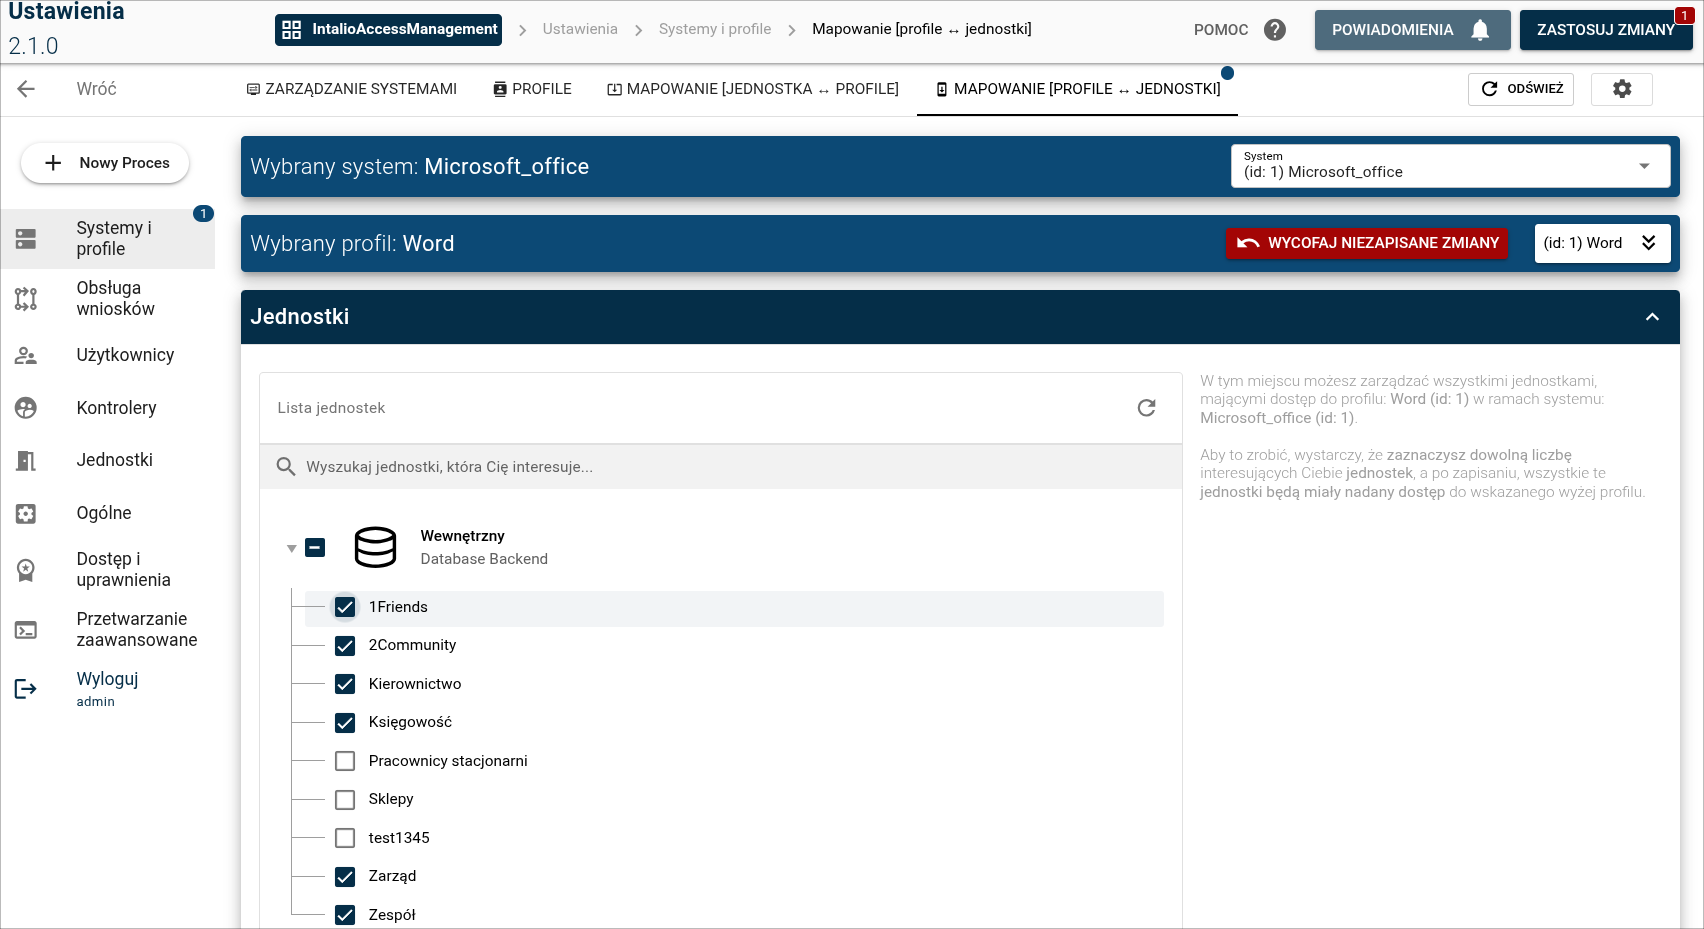Click the Przetwarzanie zaawansowane terminal icon
The image size is (1704, 929).
coord(26,630)
